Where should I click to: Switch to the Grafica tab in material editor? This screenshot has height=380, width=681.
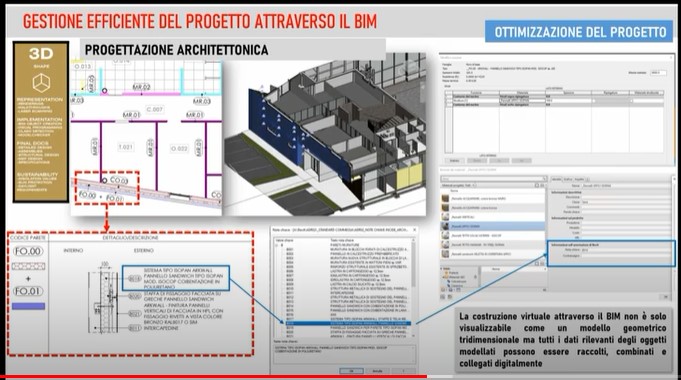(x=568, y=179)
